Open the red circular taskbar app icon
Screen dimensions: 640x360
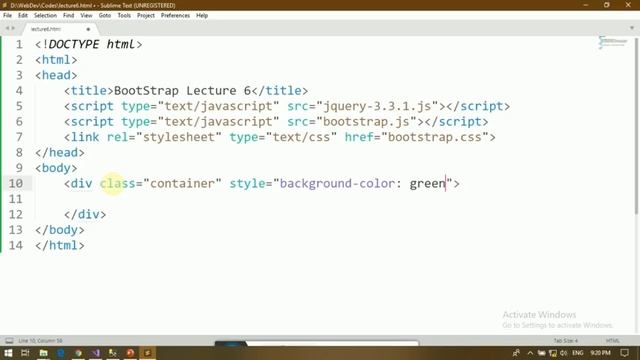(130, 353)
